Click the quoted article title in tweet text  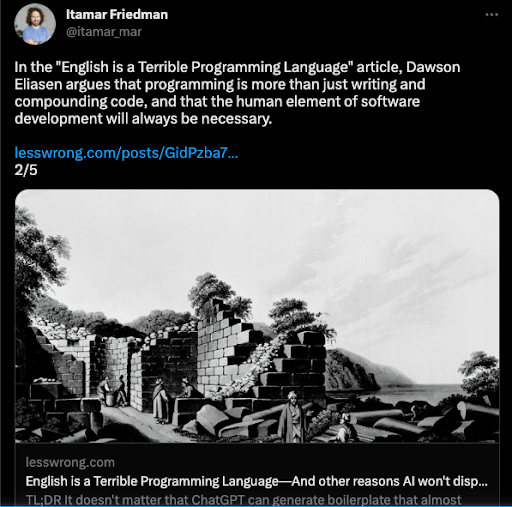pyautogui.click(x=204, y=67)
